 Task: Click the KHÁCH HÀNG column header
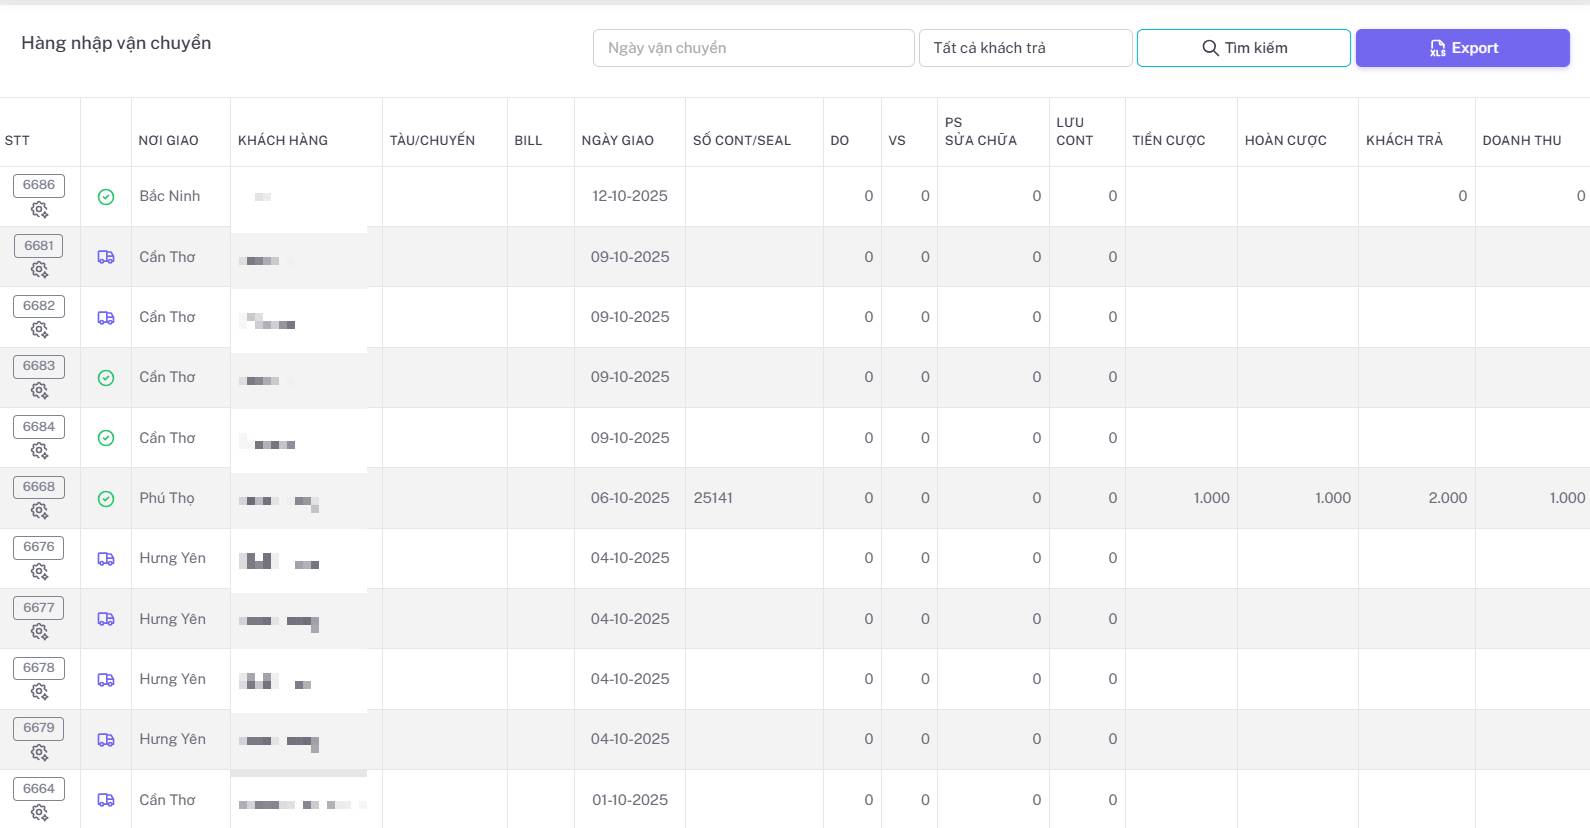coord(283,141)
